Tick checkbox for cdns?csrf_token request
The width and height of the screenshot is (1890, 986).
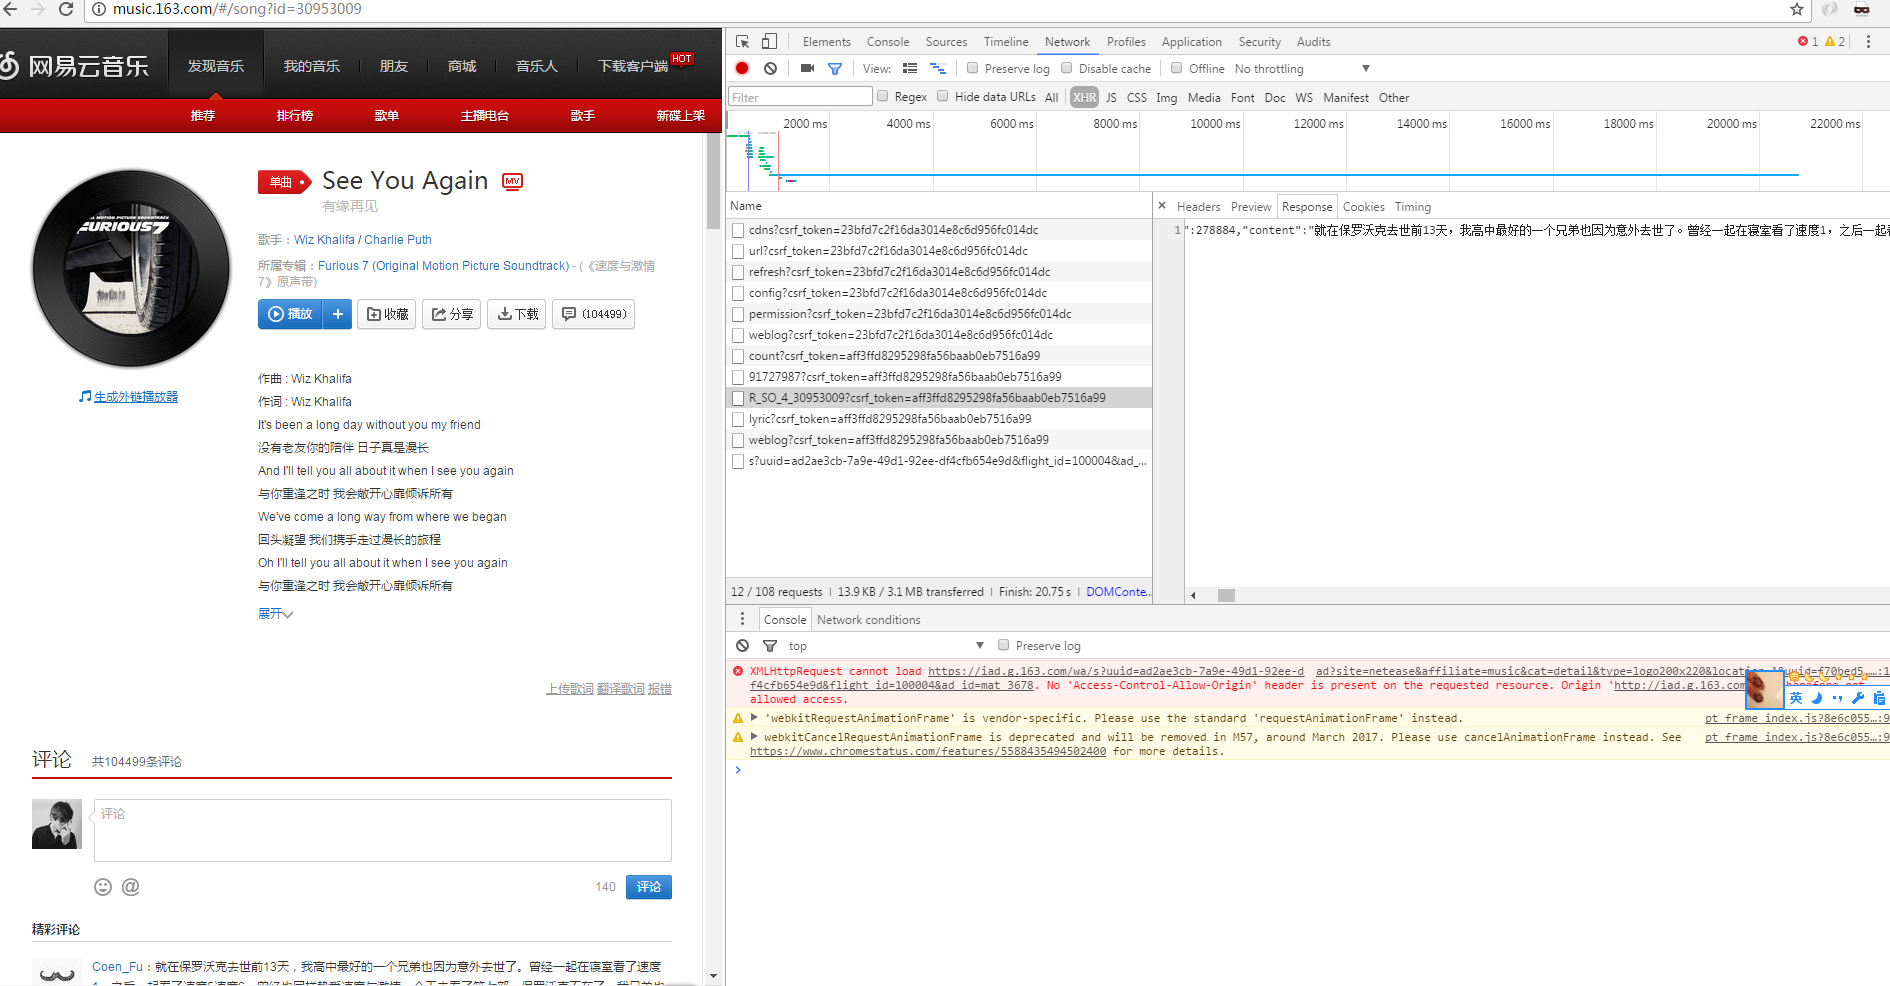(x=738, y=230)
